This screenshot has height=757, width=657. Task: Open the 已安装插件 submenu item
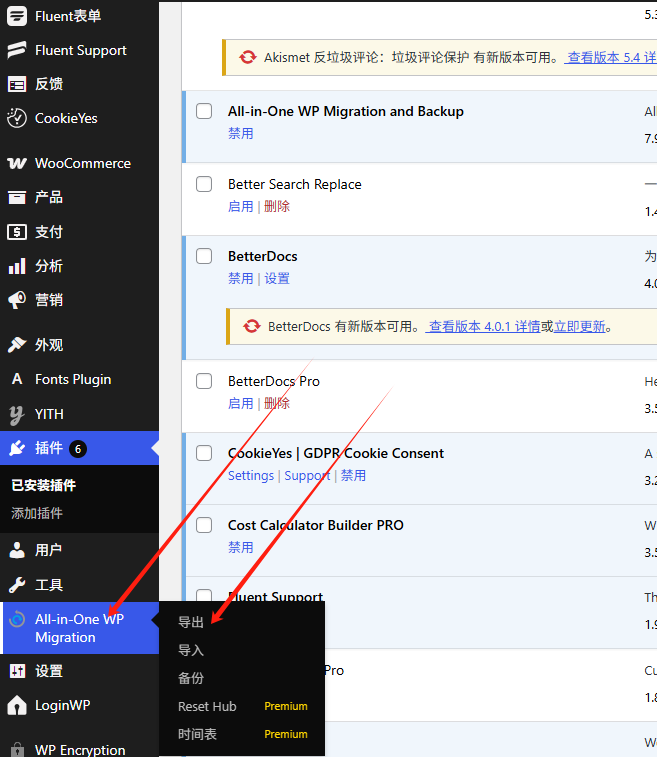[x=43, y=485]
